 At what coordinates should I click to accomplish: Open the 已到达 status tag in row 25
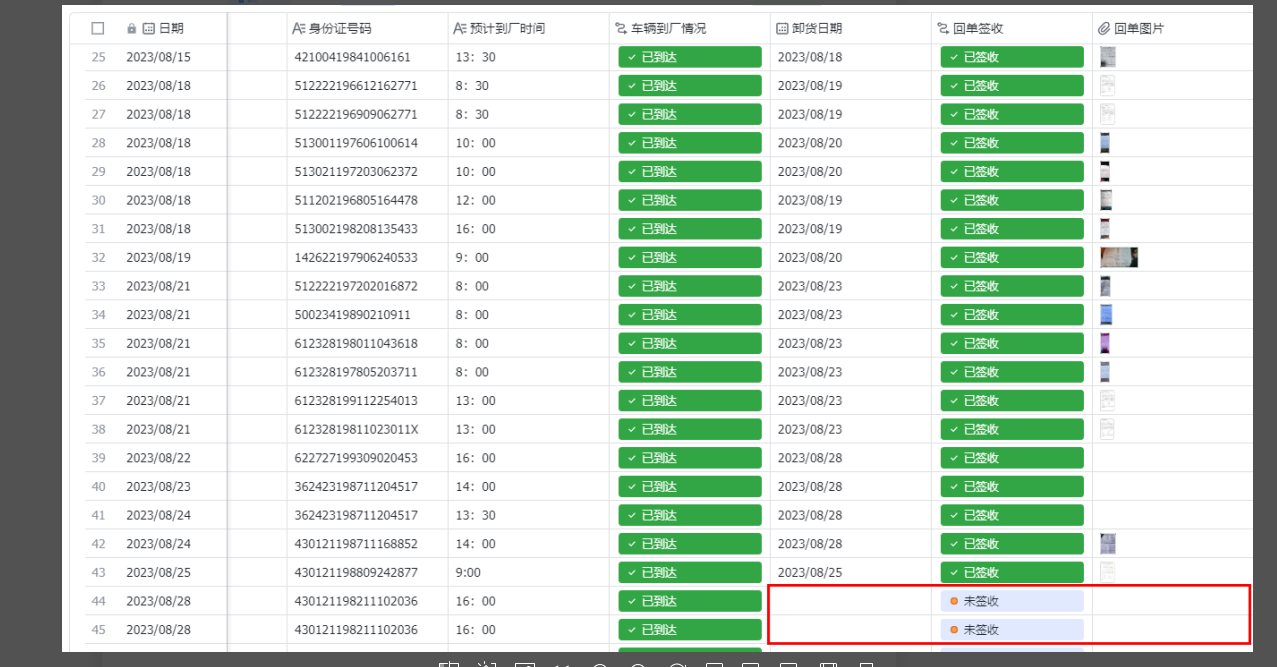pyautogui.click(x=689, y=57)
